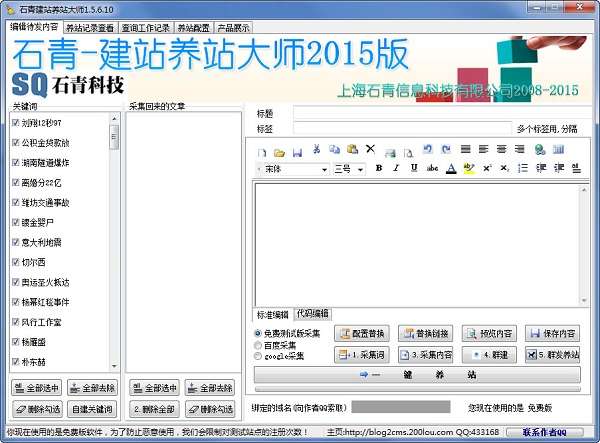This screenshot has height=443, width=600.
Task: Toggle Bold formatting in editor
Action: pyautogui.click(x=379, y=168)
